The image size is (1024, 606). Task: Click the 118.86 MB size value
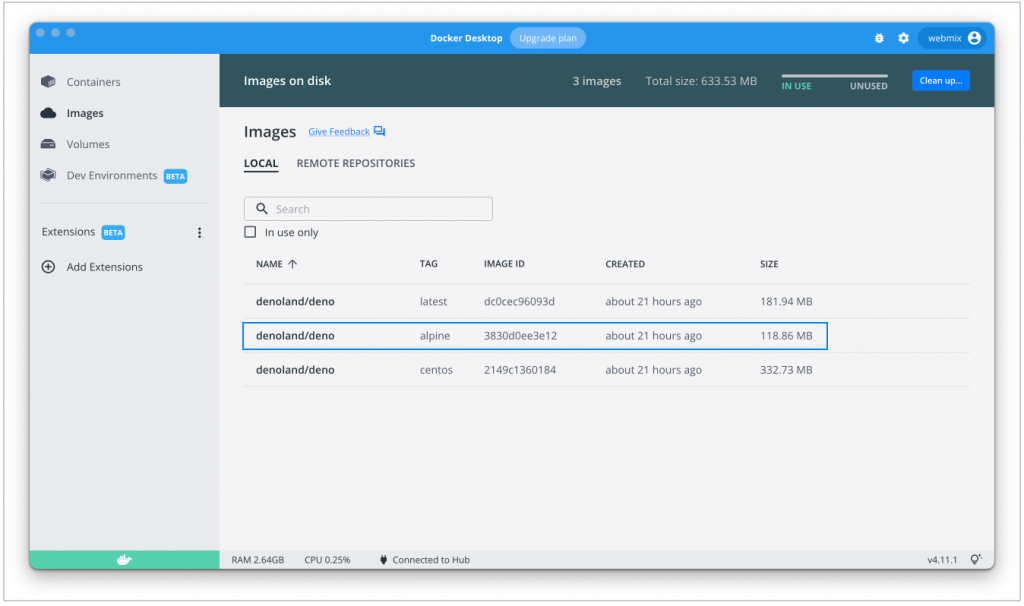(786, 336)
